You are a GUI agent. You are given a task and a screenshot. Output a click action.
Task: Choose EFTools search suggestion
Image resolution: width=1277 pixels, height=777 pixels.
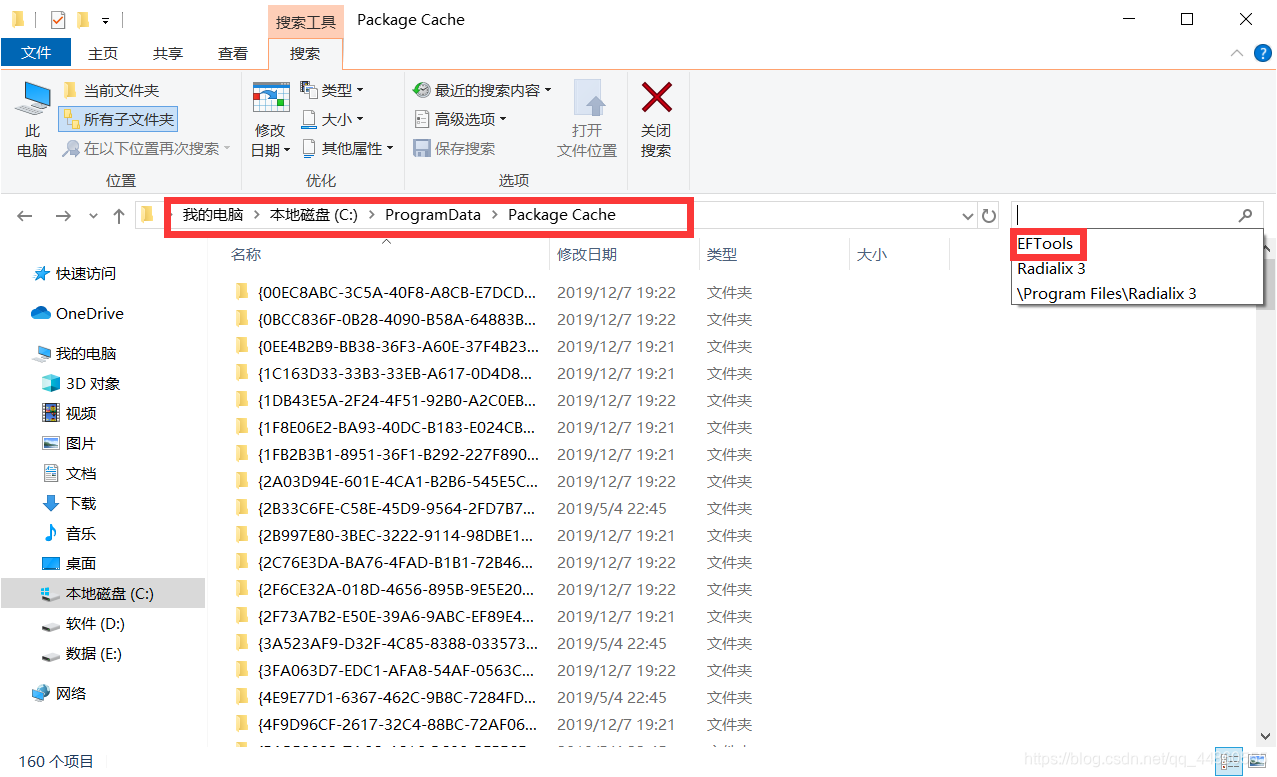tap(1045, 244)
